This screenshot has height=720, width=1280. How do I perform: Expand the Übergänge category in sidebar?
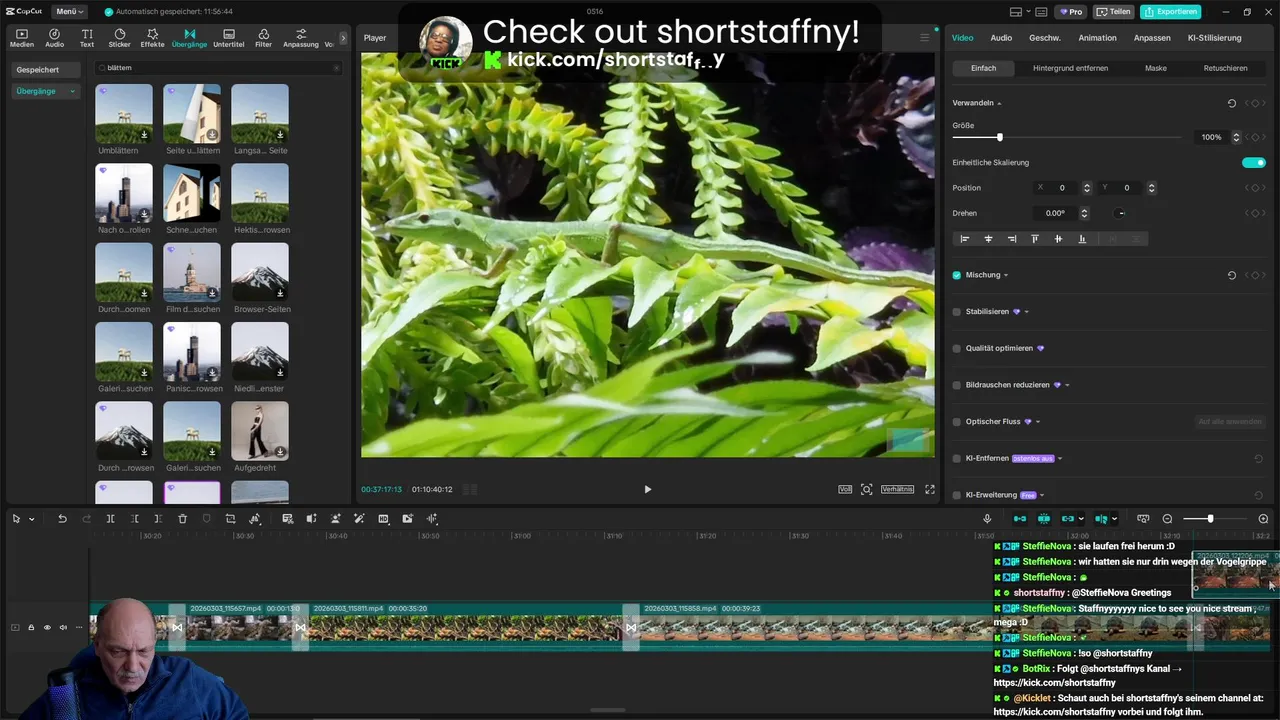[72, 91]
